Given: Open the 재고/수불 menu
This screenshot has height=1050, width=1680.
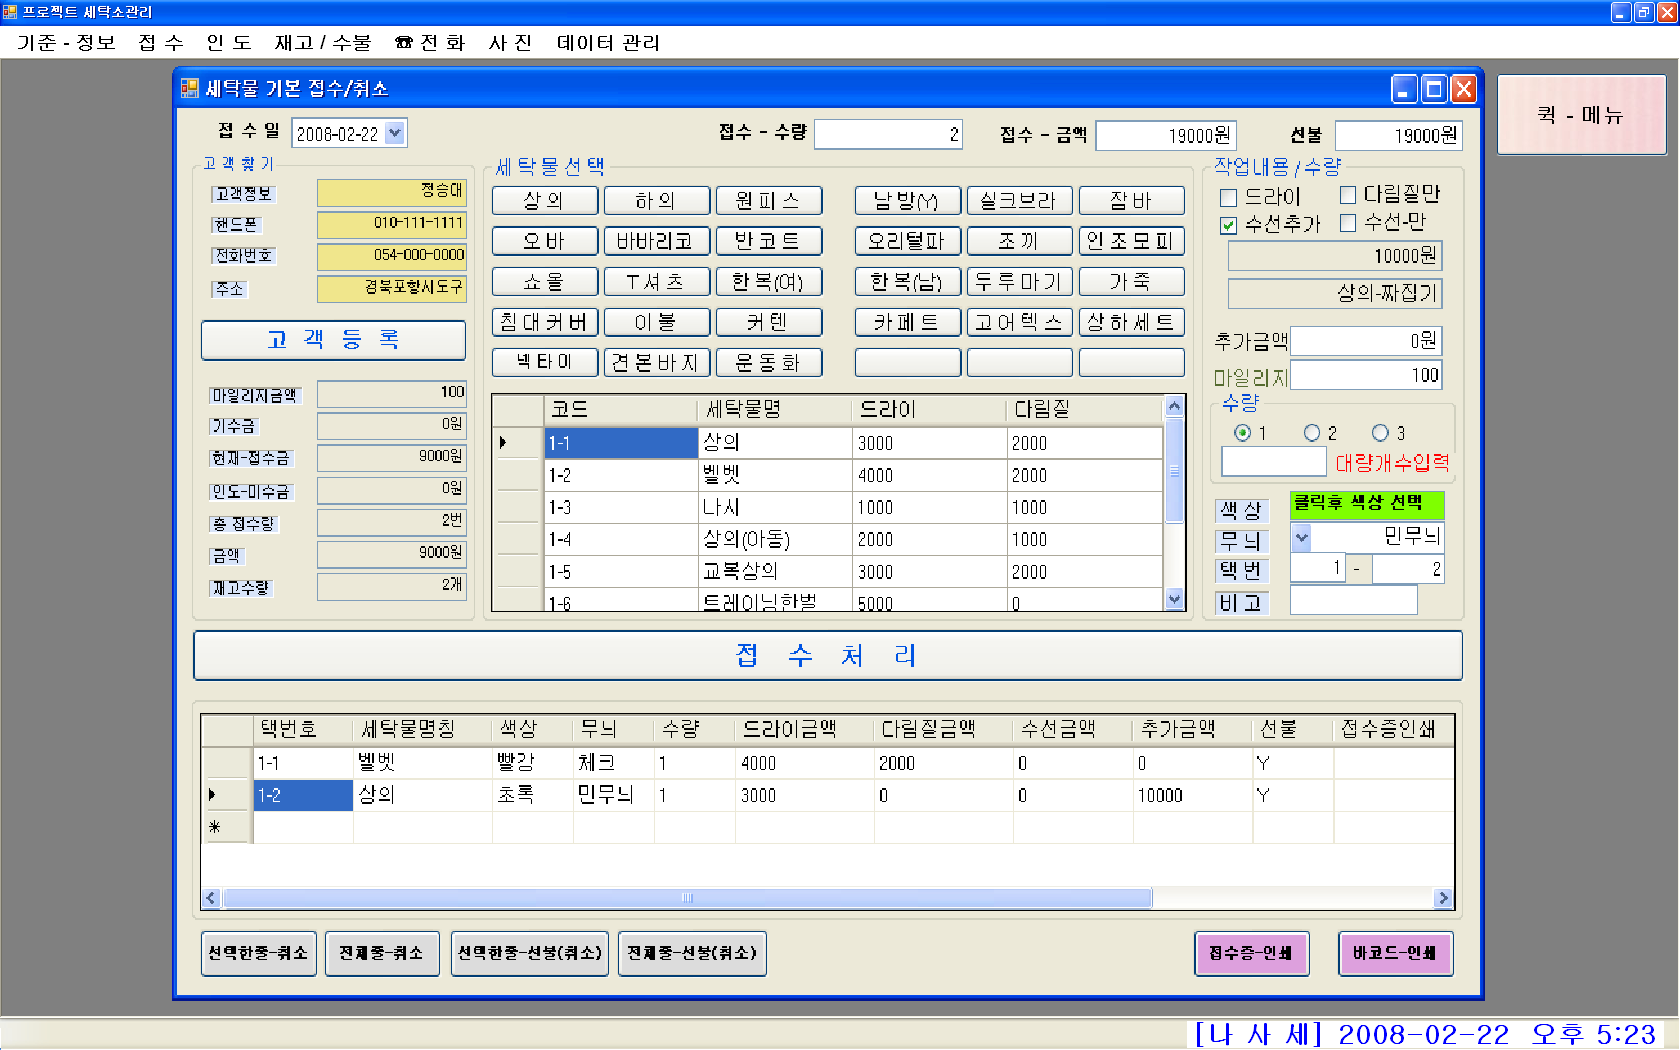Looking at the screenshot, I should click(323, 43).
